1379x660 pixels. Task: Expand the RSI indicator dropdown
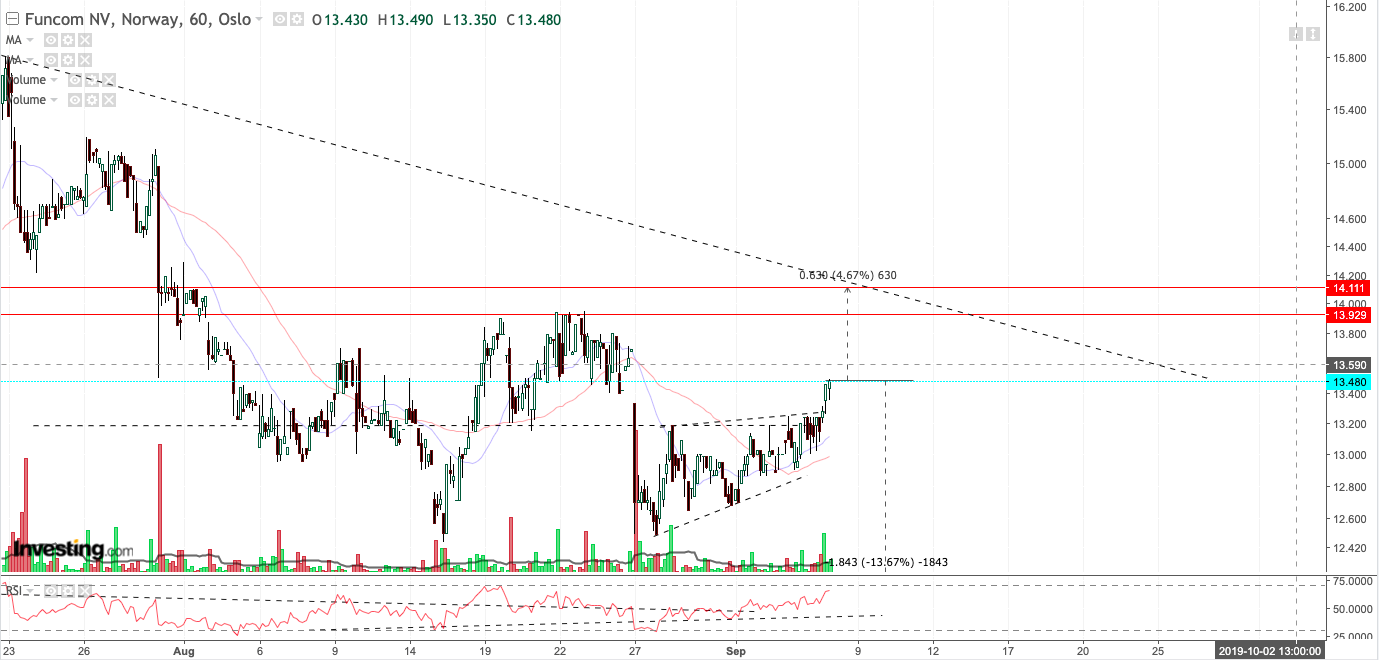point(29,591)
